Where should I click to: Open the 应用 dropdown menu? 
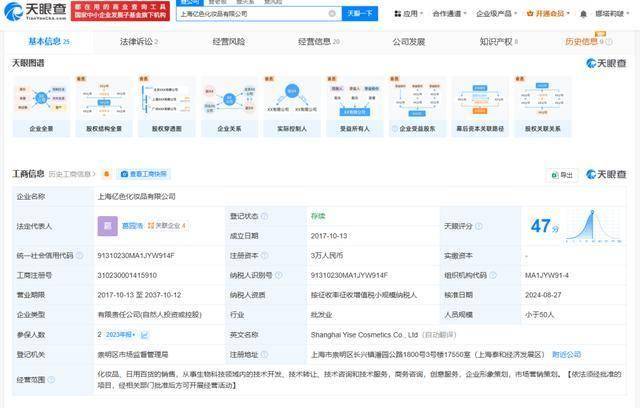[408, 14]
